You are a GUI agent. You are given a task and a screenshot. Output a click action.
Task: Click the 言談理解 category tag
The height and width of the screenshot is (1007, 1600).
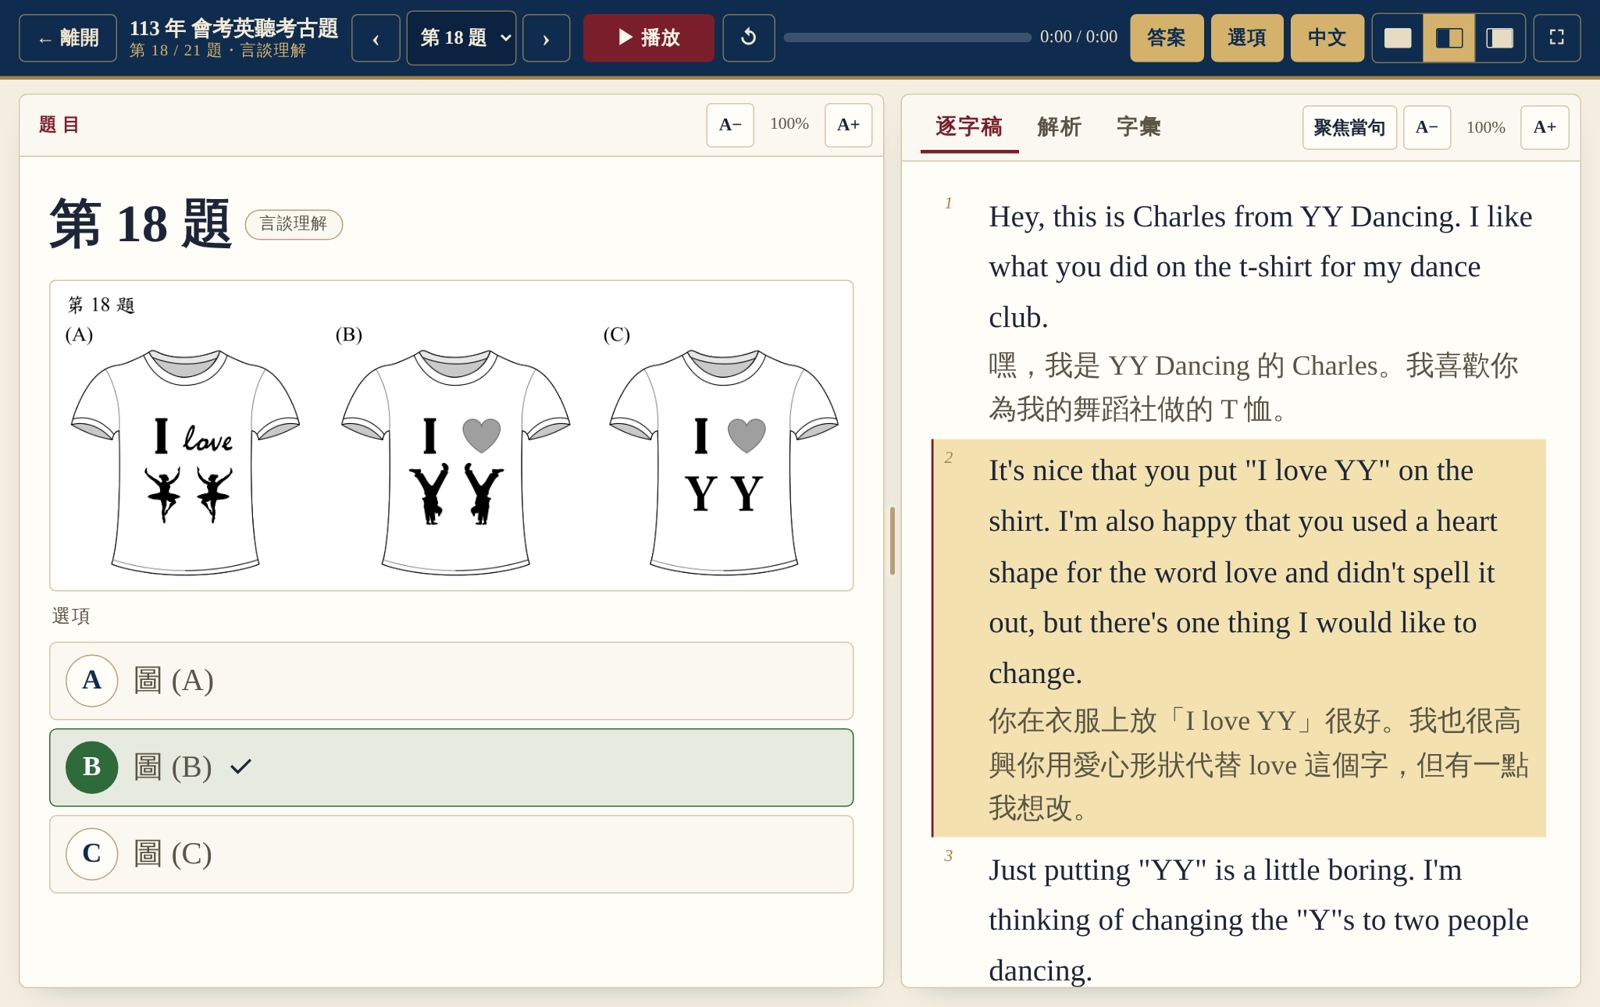pos(294,224)
